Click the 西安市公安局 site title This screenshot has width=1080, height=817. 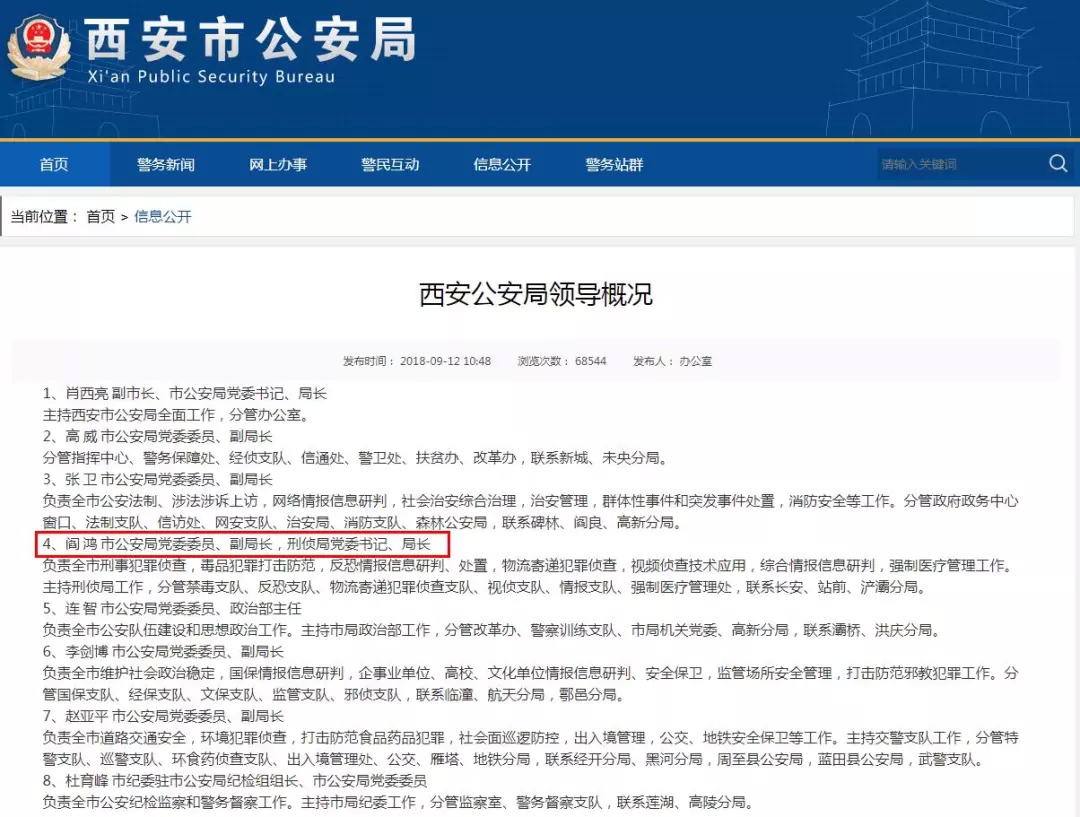click(x=251, y=39)
